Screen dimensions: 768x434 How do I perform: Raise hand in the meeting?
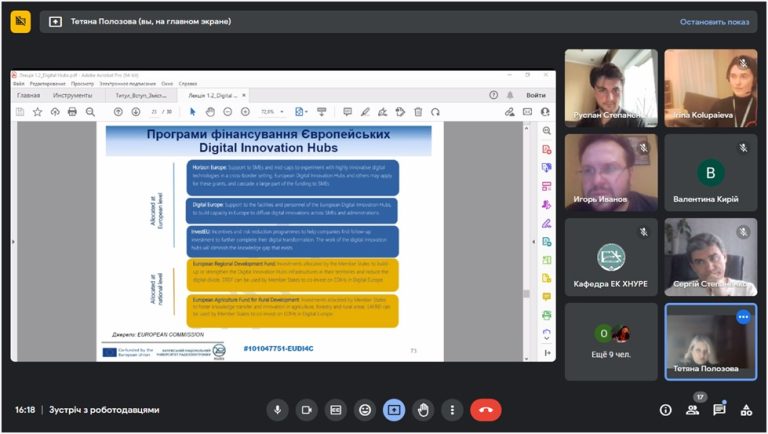[423, 410]
